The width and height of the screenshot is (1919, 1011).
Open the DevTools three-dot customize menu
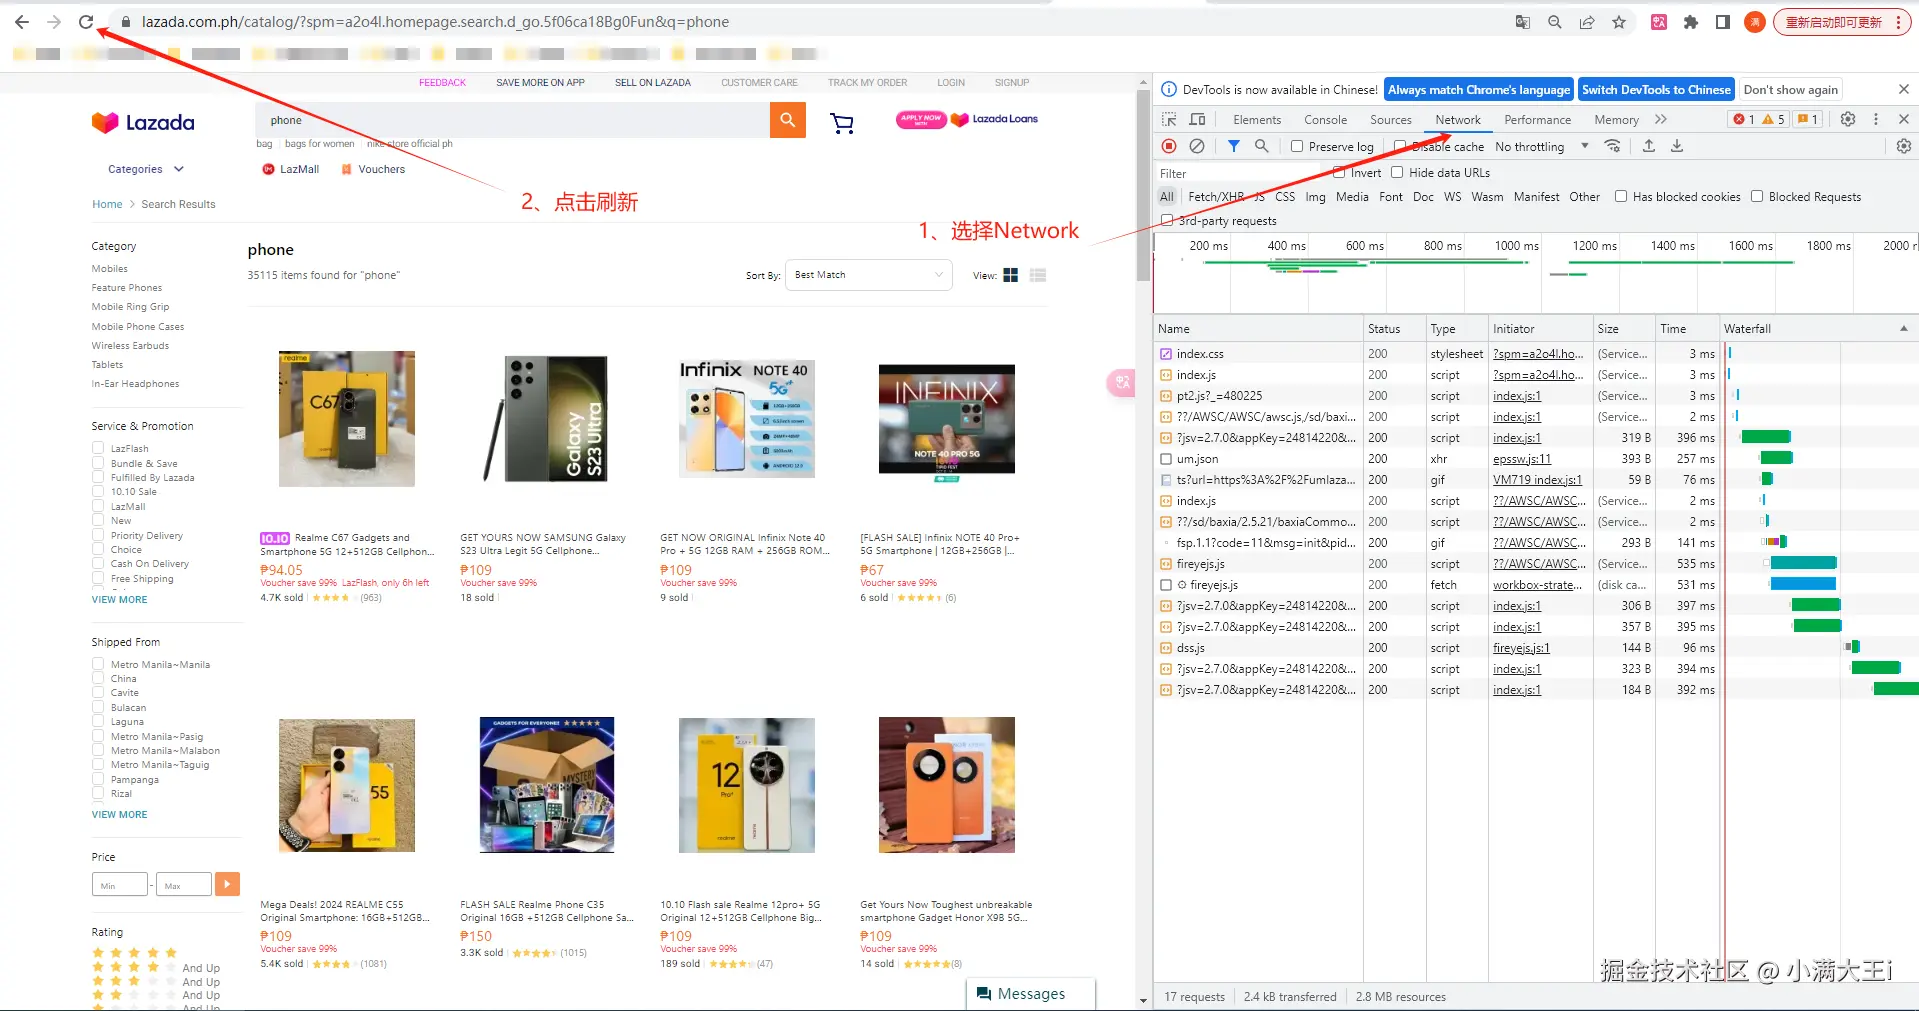[1876, 119]
